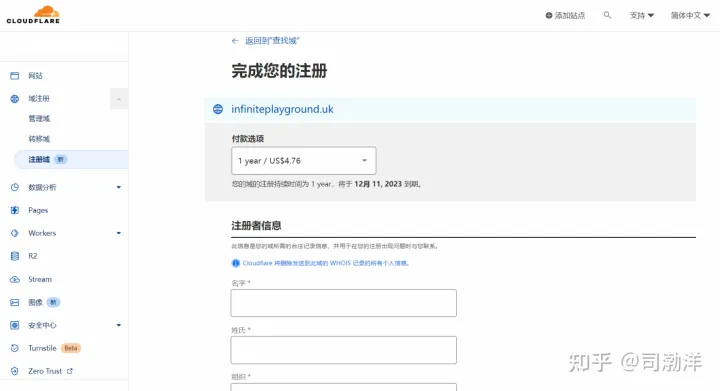
Task: Click the external link icon beside Zero Trust
Action: (x=70, y=371)
